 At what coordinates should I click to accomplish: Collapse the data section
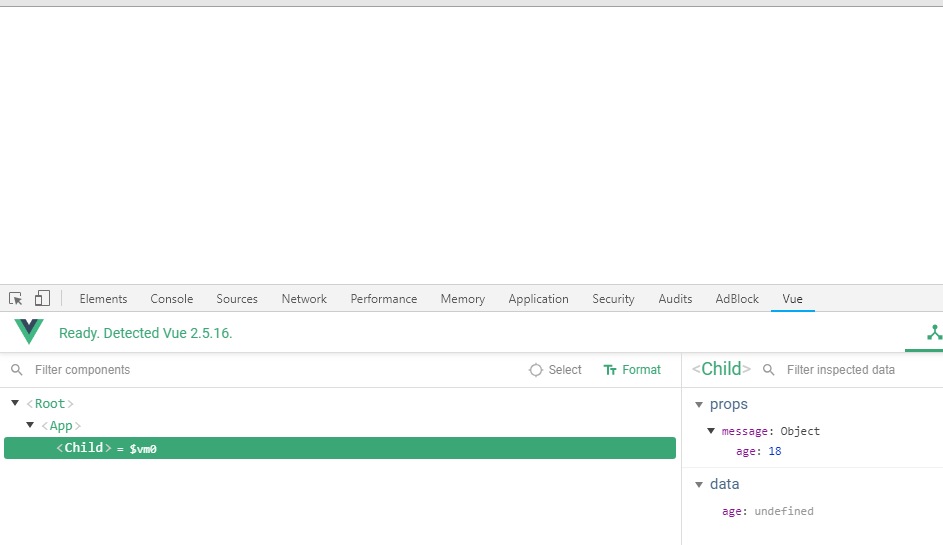point(699,485)
